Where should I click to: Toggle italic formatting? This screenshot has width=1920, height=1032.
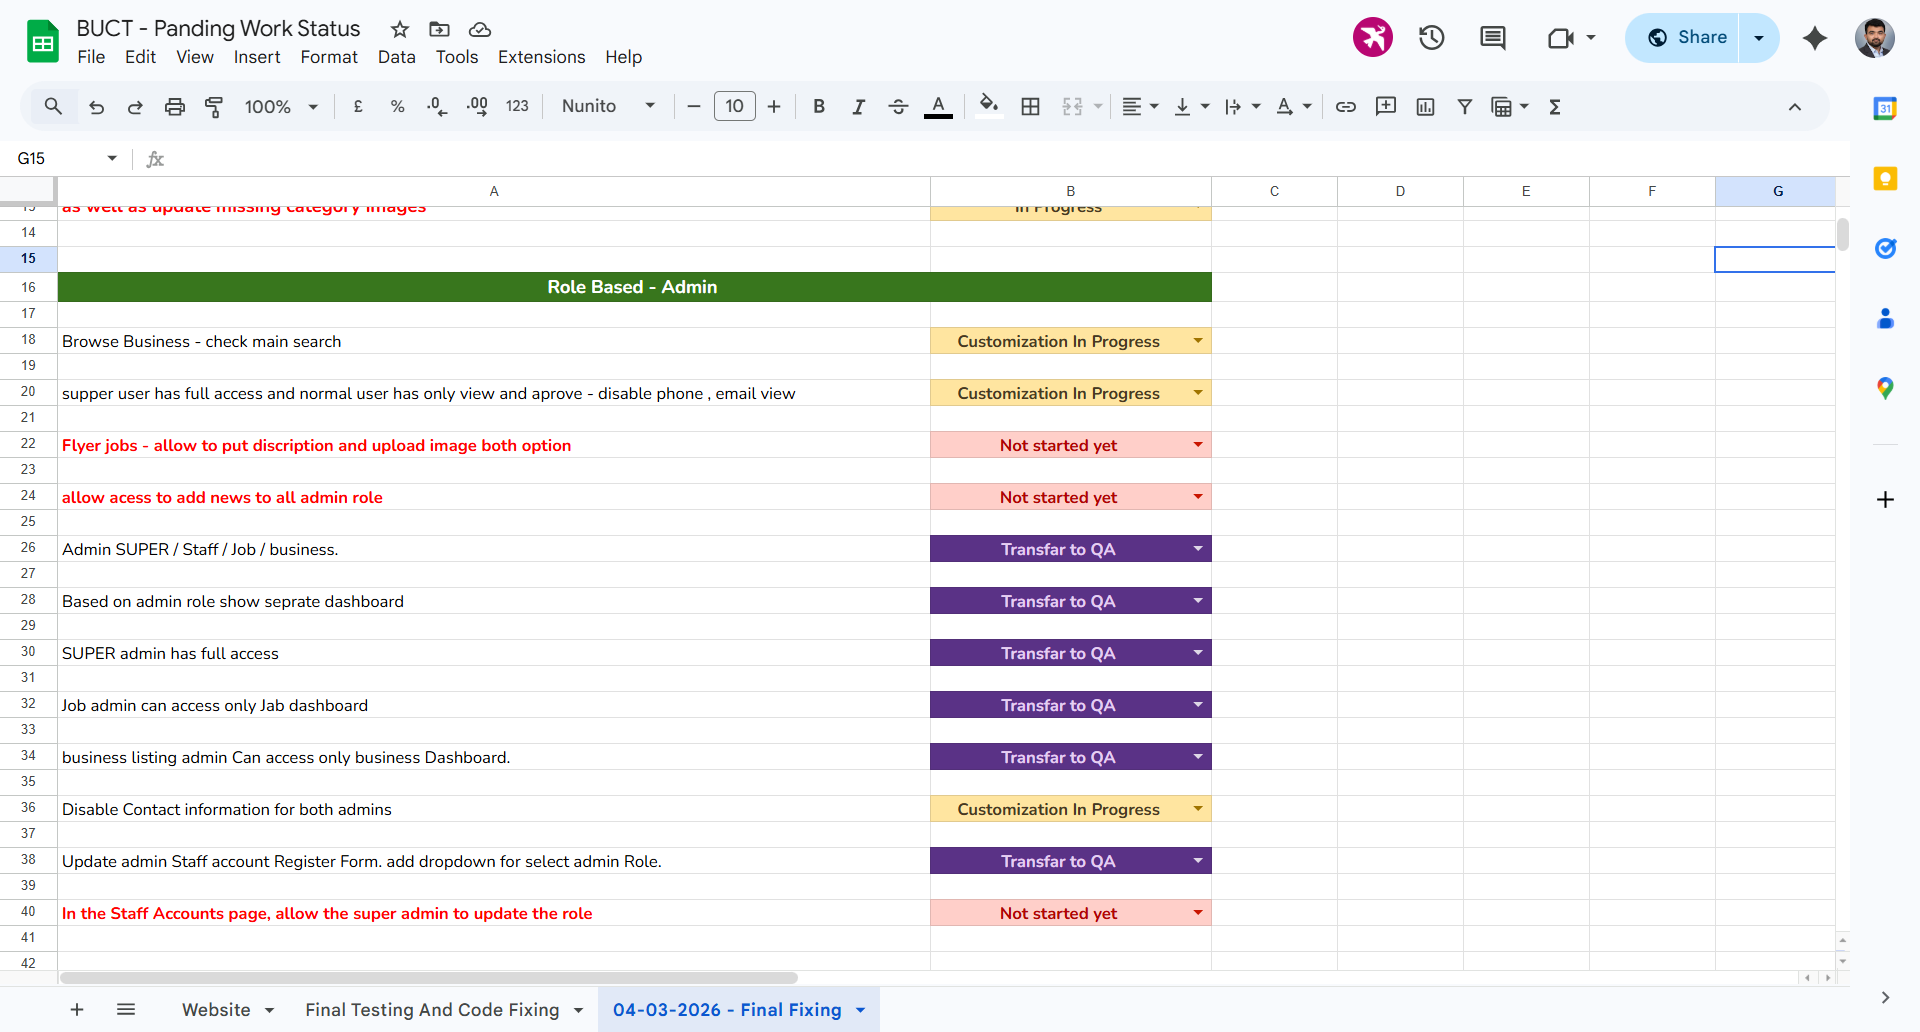[x=858, y=107]
